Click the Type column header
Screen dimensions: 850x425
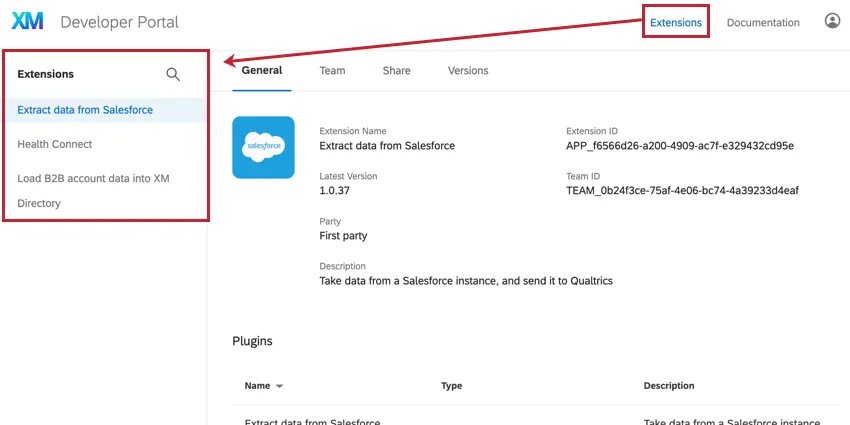451,385
